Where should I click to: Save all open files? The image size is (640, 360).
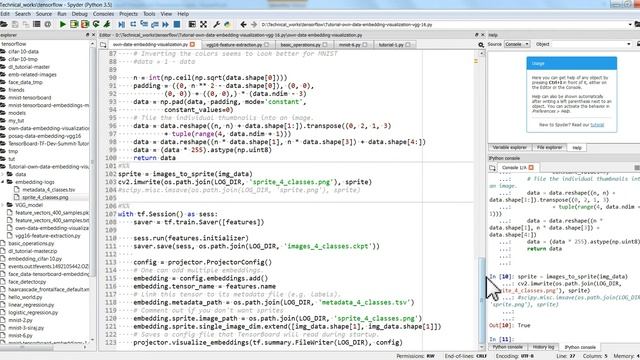coord(26,24)
